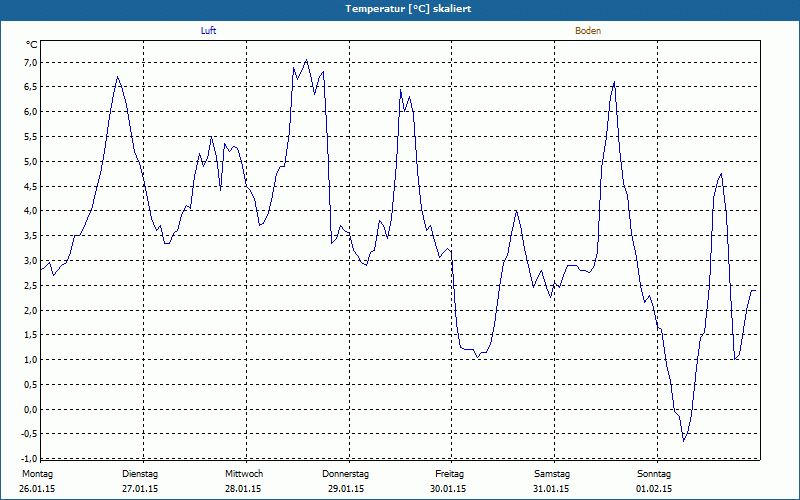
Task: Click the Dienstag day label
Action: click(140, 474)
